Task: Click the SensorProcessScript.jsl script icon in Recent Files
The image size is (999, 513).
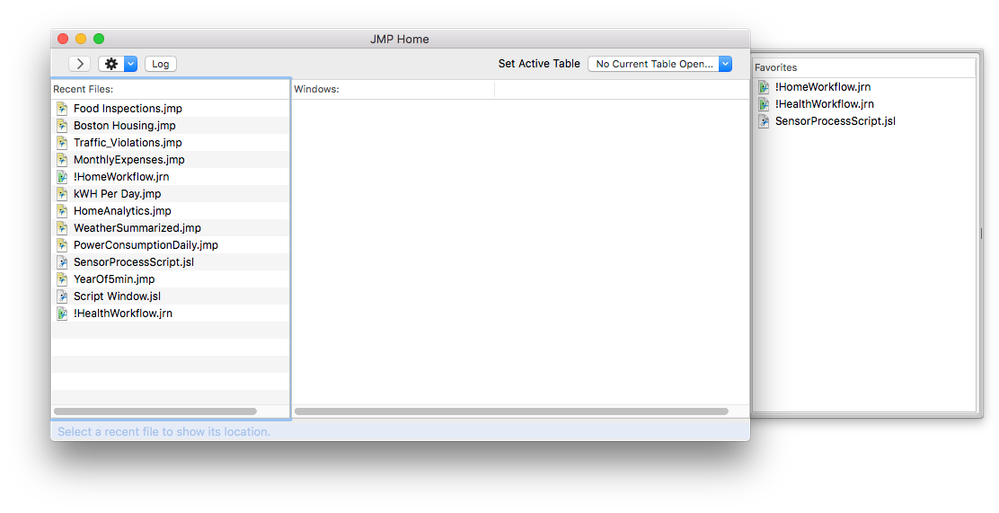Action: 62,262
